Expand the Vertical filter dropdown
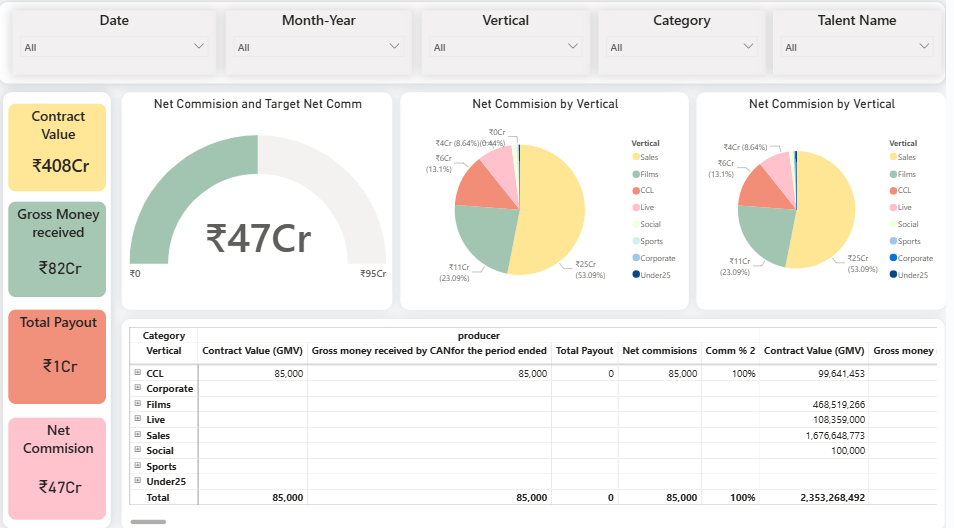 click(573, 46)
